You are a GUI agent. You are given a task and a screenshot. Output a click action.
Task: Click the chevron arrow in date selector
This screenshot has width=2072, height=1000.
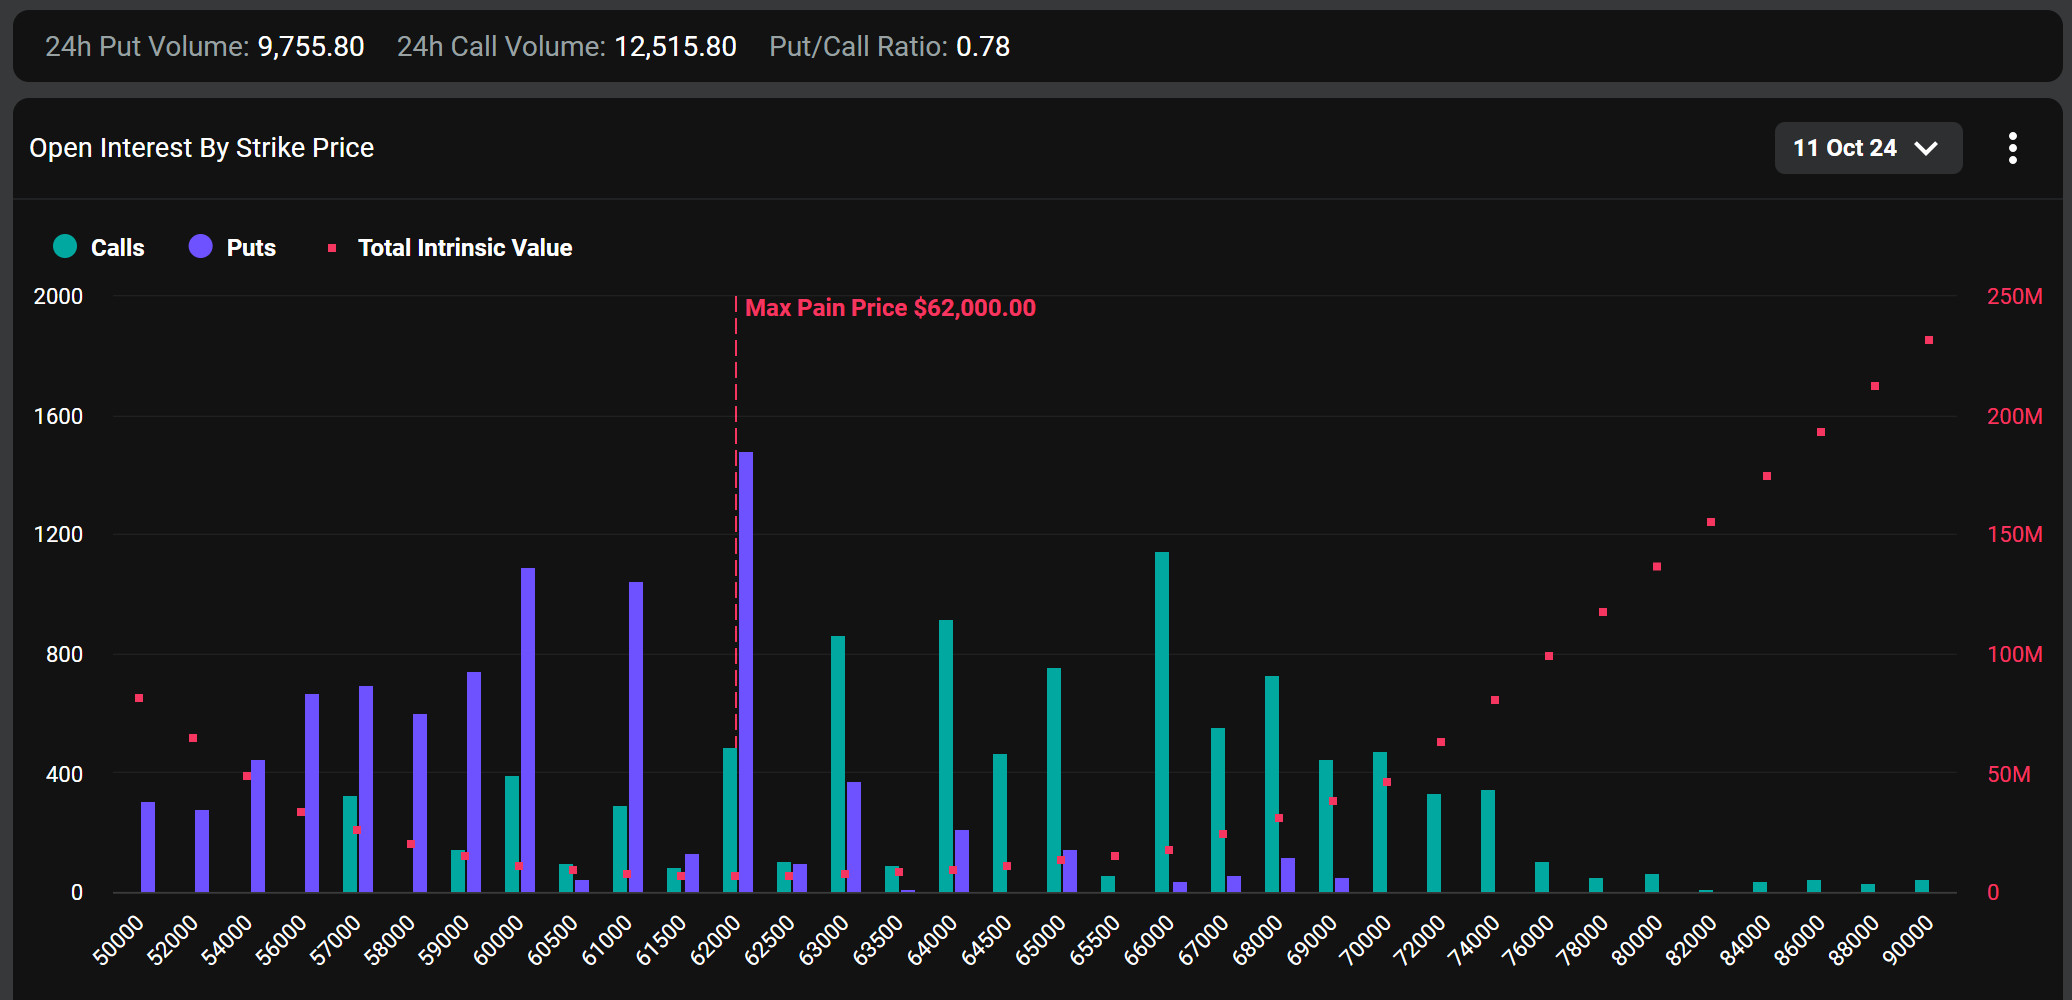coord(1926,148)
